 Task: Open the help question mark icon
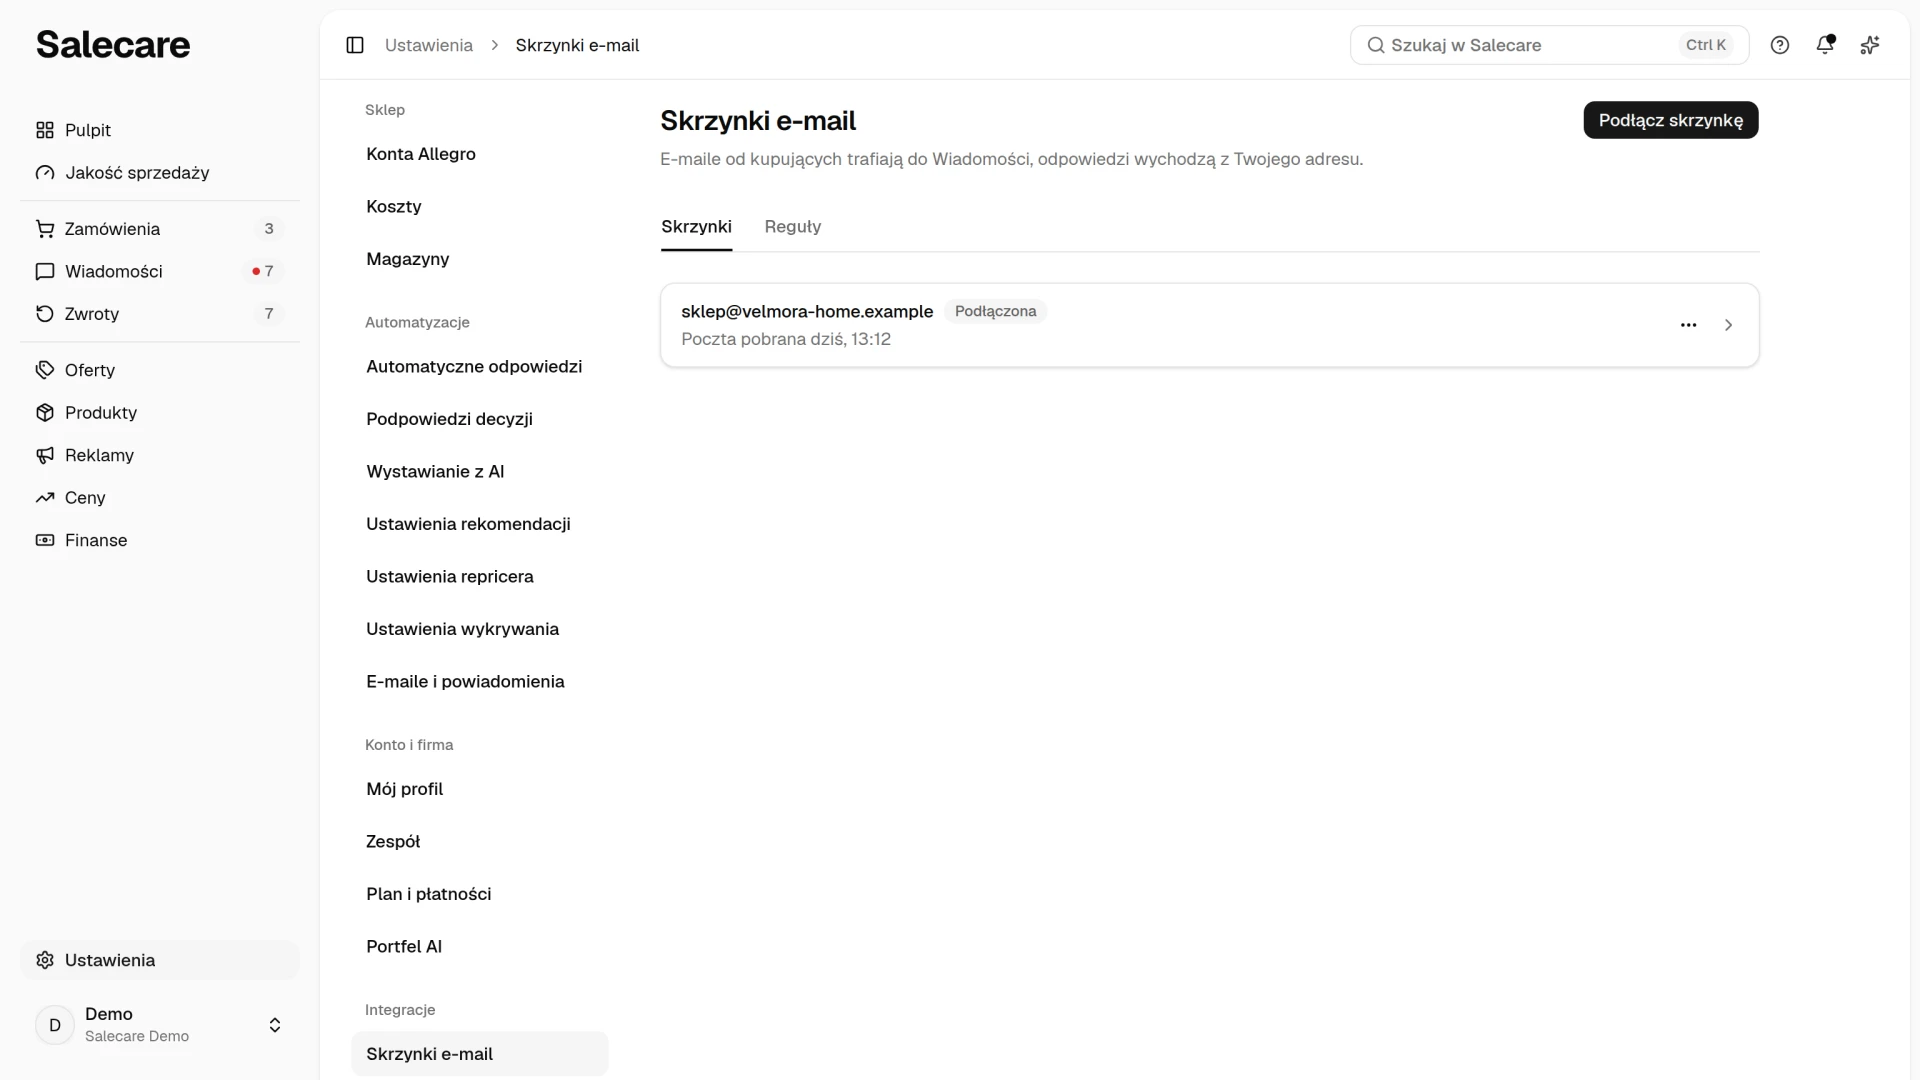(x=1780, y=45)
